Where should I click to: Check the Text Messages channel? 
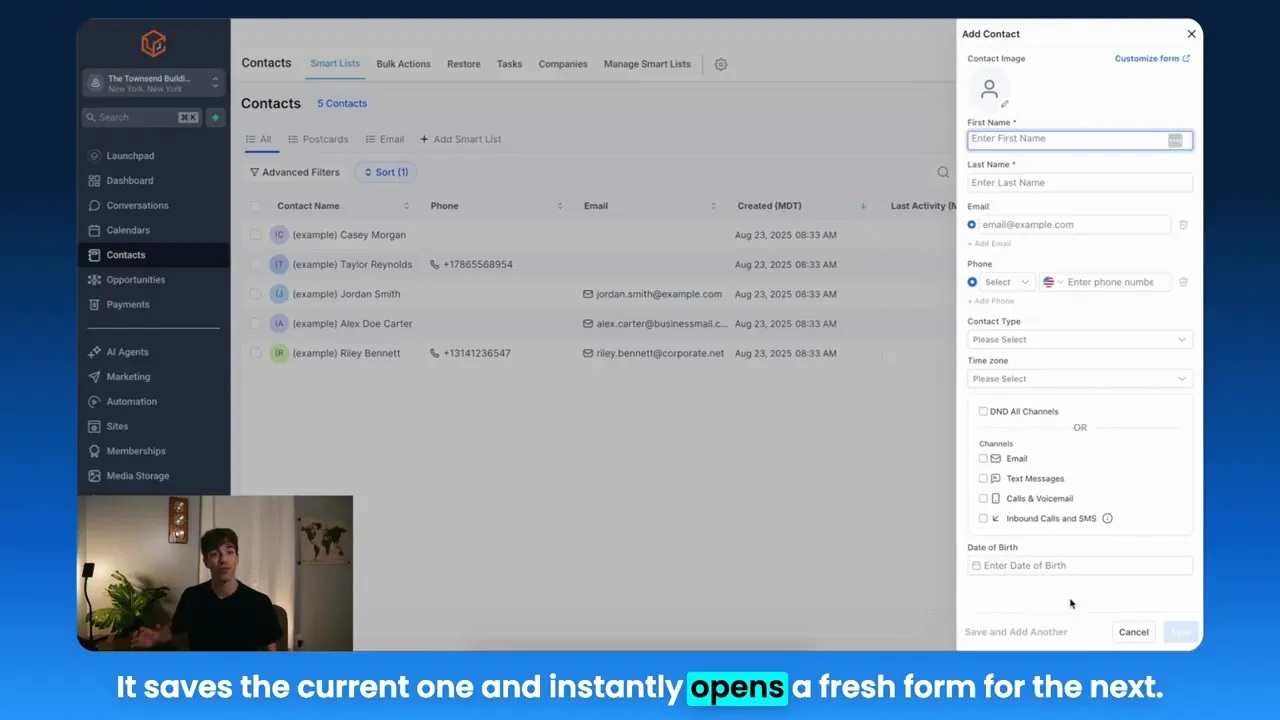pos(983,478)
